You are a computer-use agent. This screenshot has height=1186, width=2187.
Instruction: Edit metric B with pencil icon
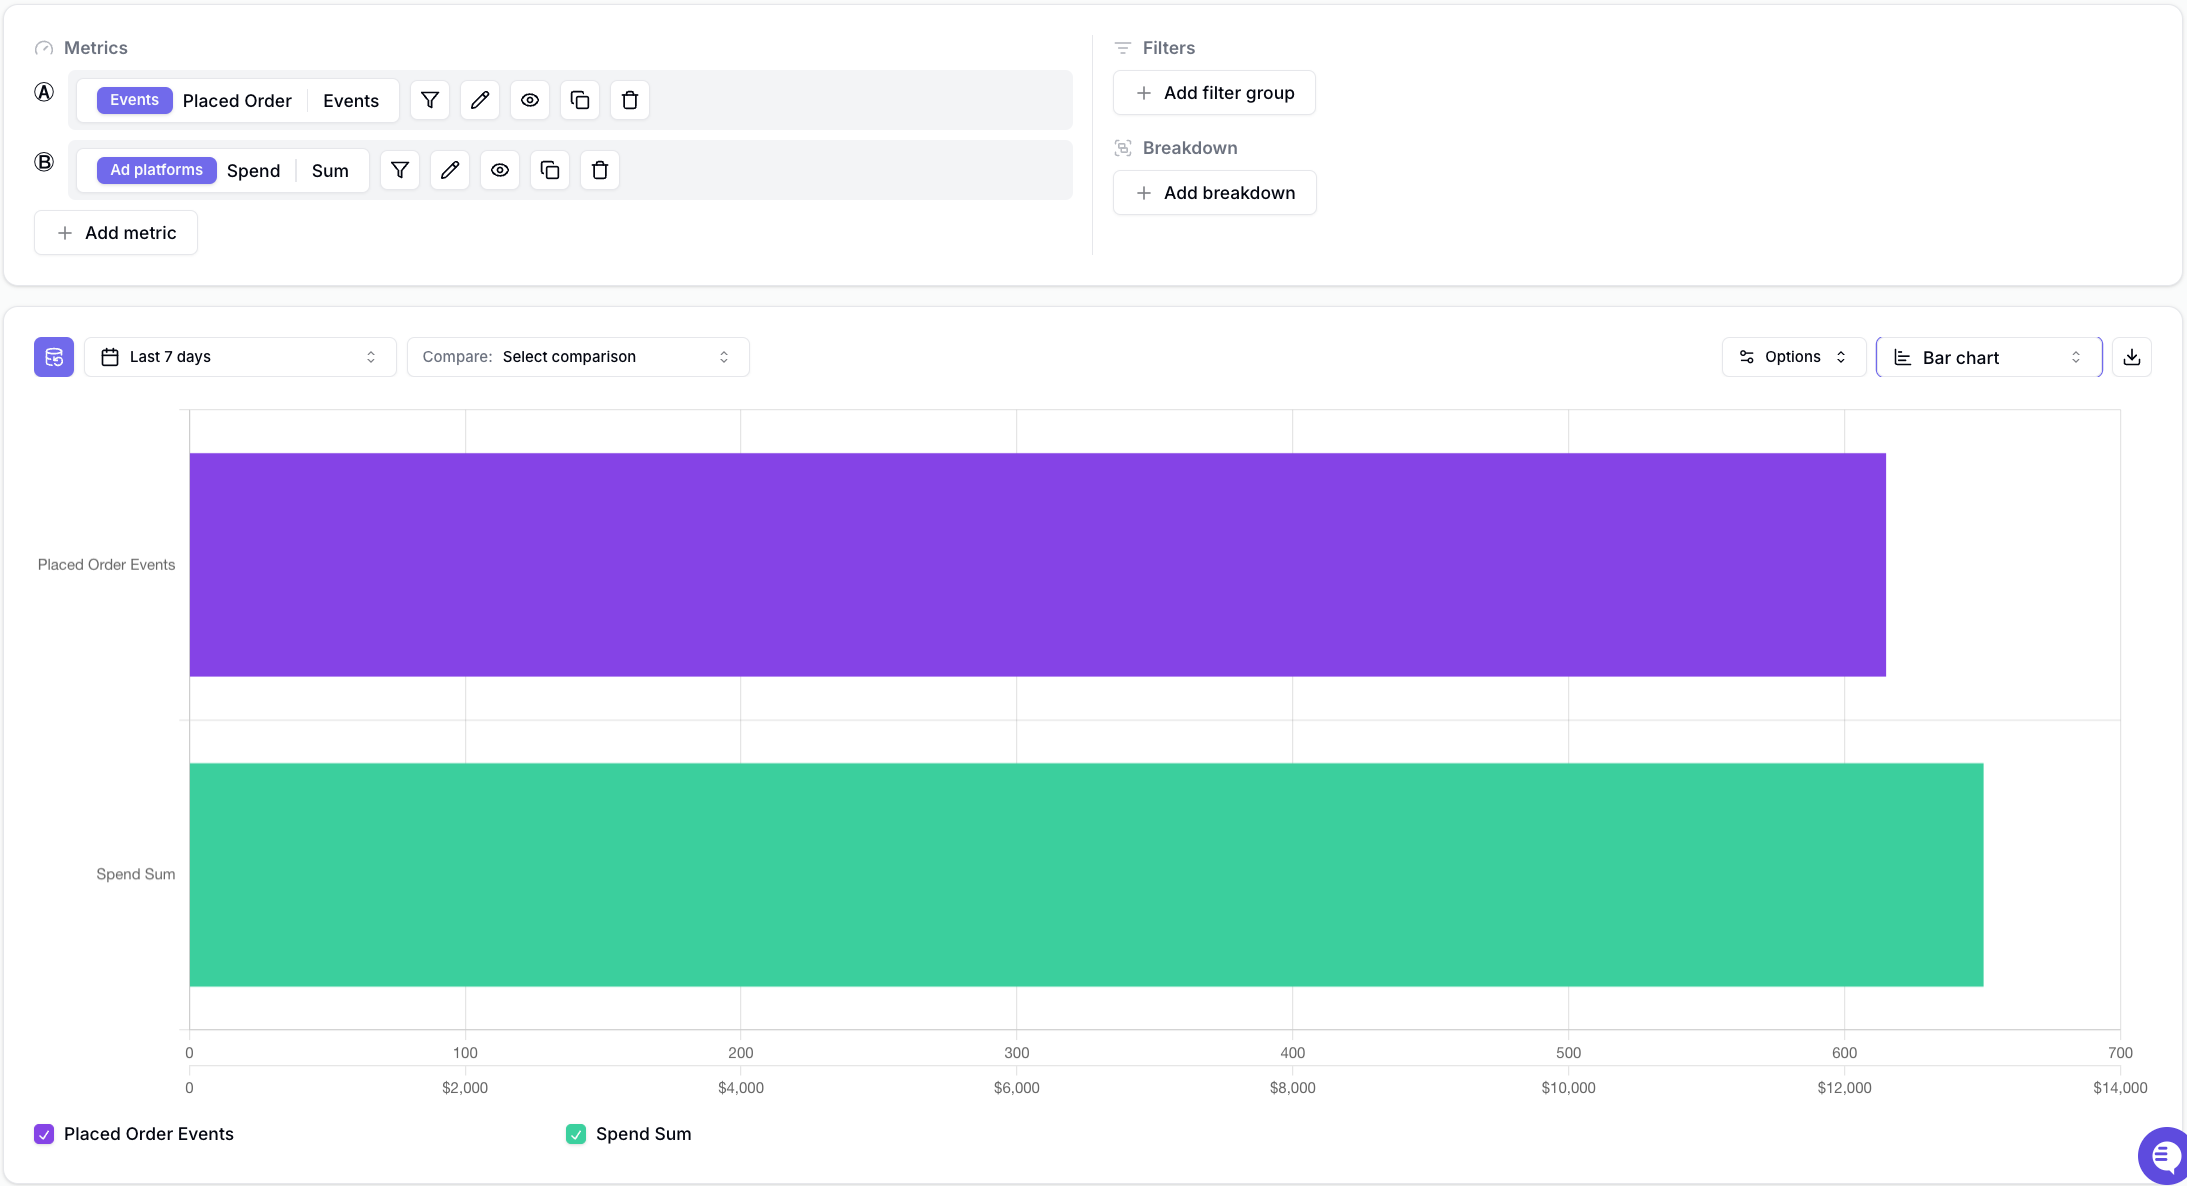click(x=450, y=170)
